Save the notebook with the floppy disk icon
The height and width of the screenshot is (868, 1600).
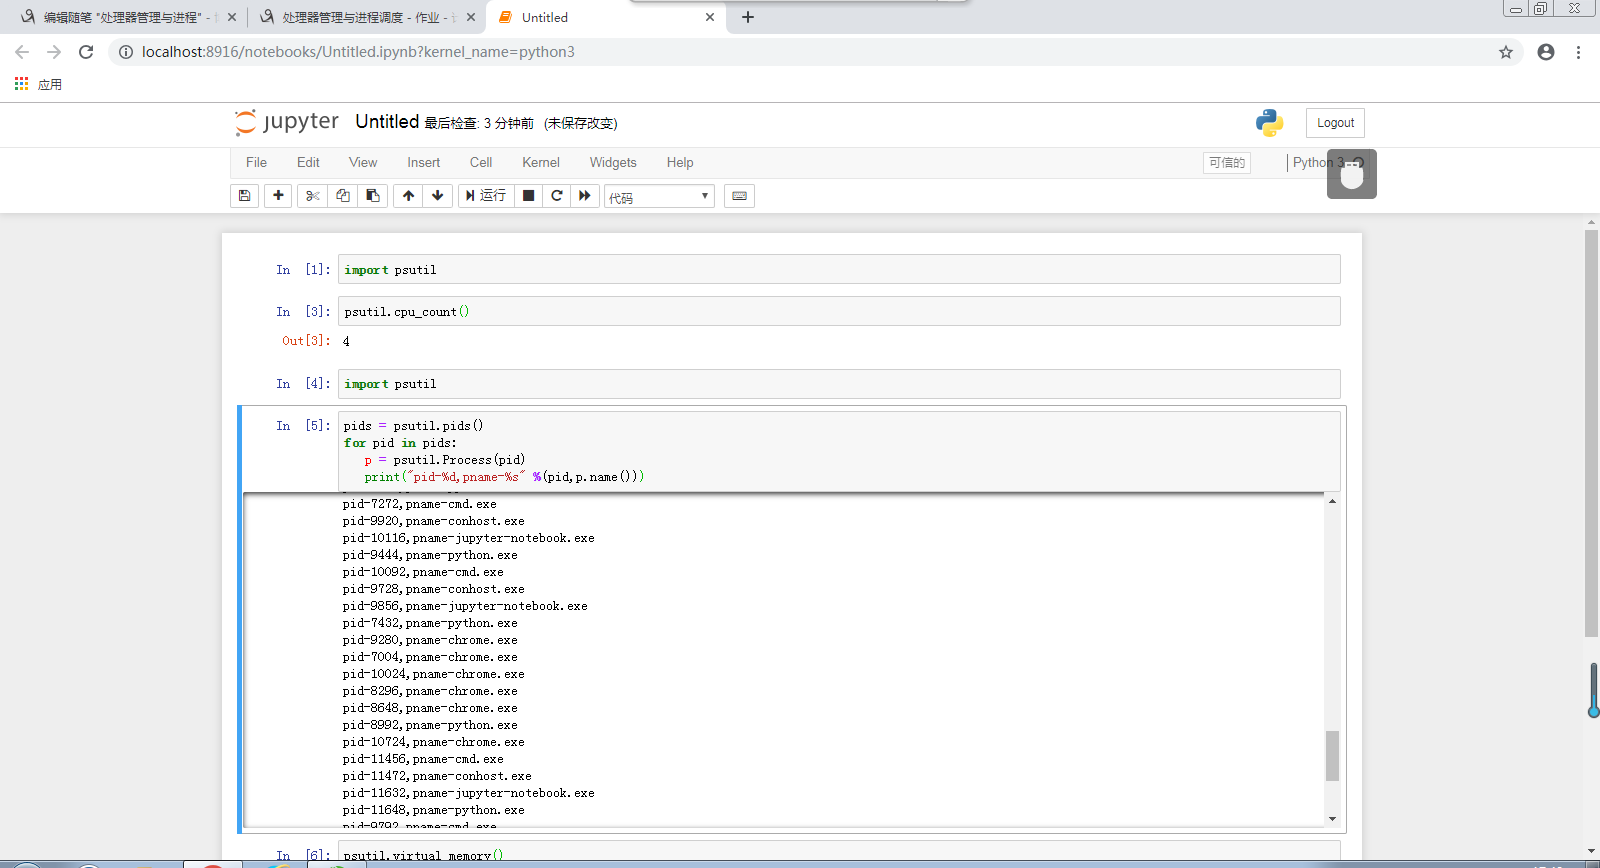point(244,196)
